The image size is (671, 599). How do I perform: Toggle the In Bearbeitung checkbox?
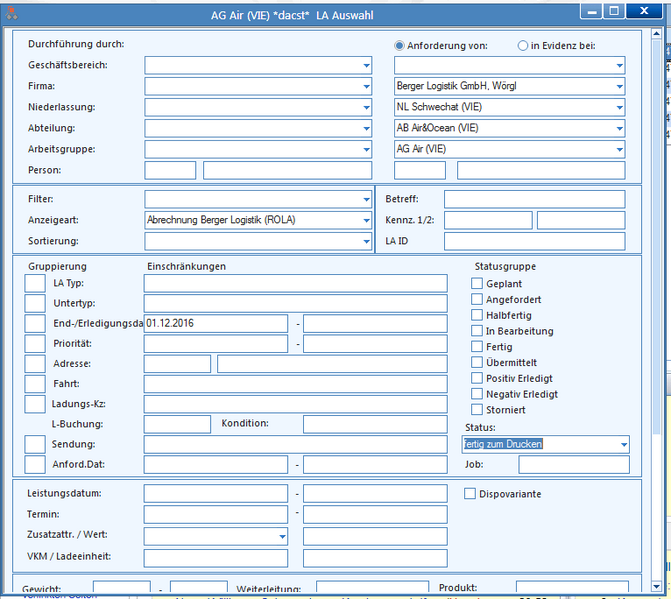[477, 331]
